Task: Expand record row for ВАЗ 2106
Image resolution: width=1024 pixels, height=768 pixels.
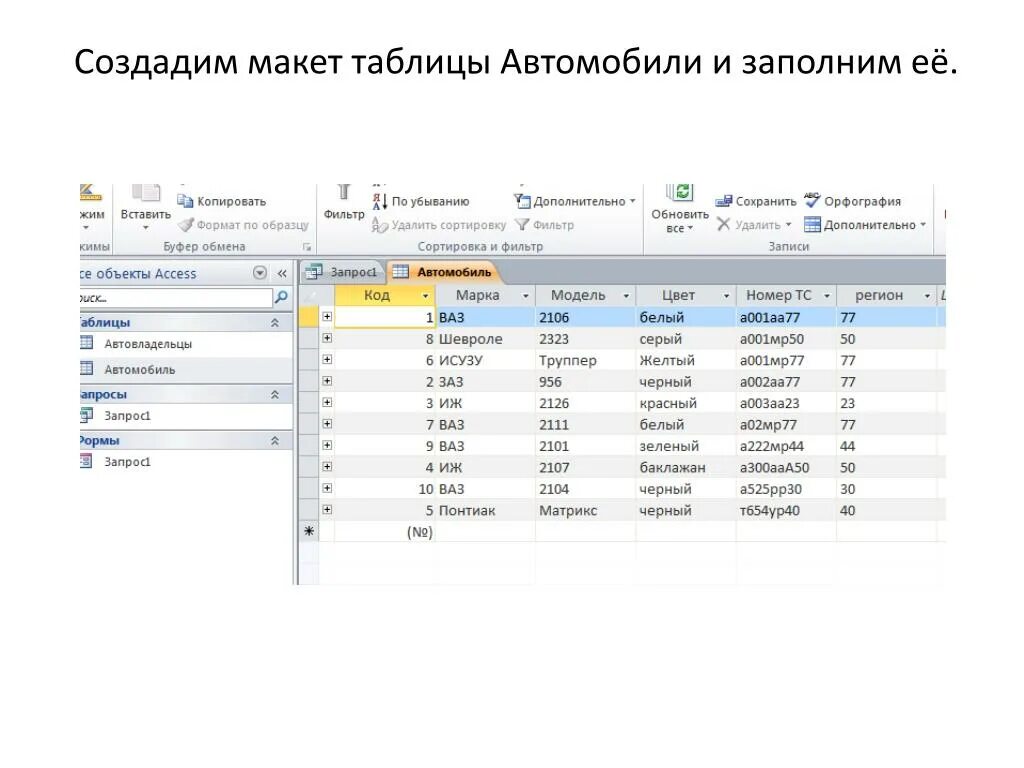Action: pyautogui.click(x=329, y=317)
